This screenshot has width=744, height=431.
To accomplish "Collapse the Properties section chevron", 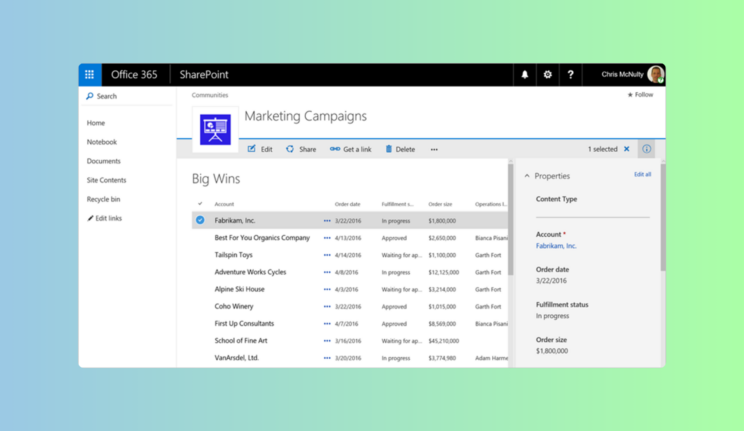I will (x=527, y=176).
